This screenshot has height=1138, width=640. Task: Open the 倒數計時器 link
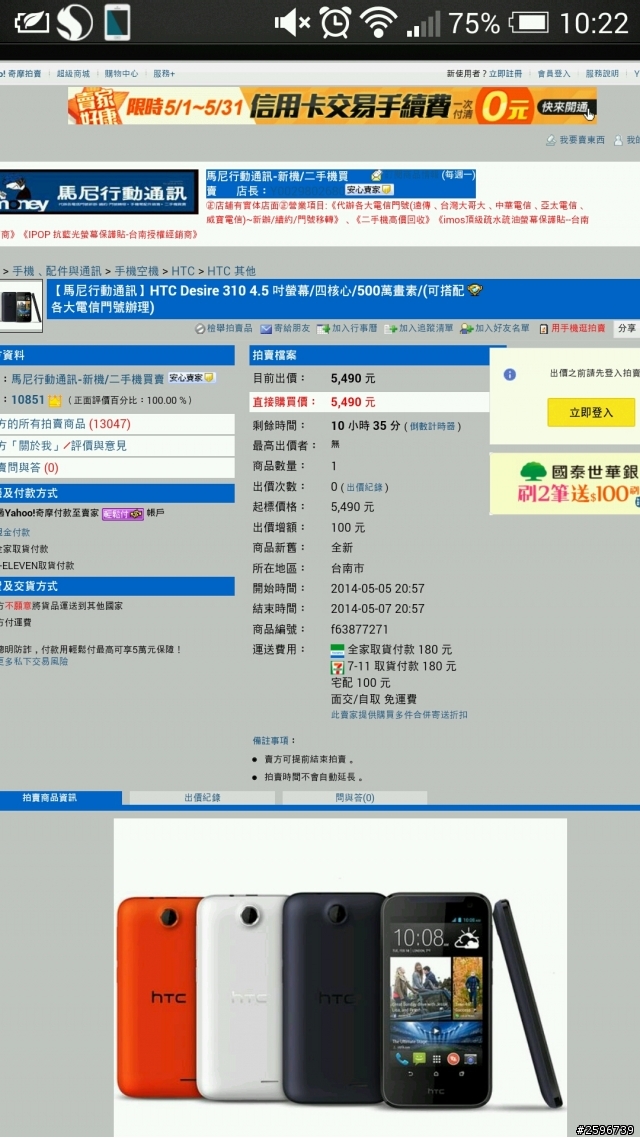tap(432, 426)
